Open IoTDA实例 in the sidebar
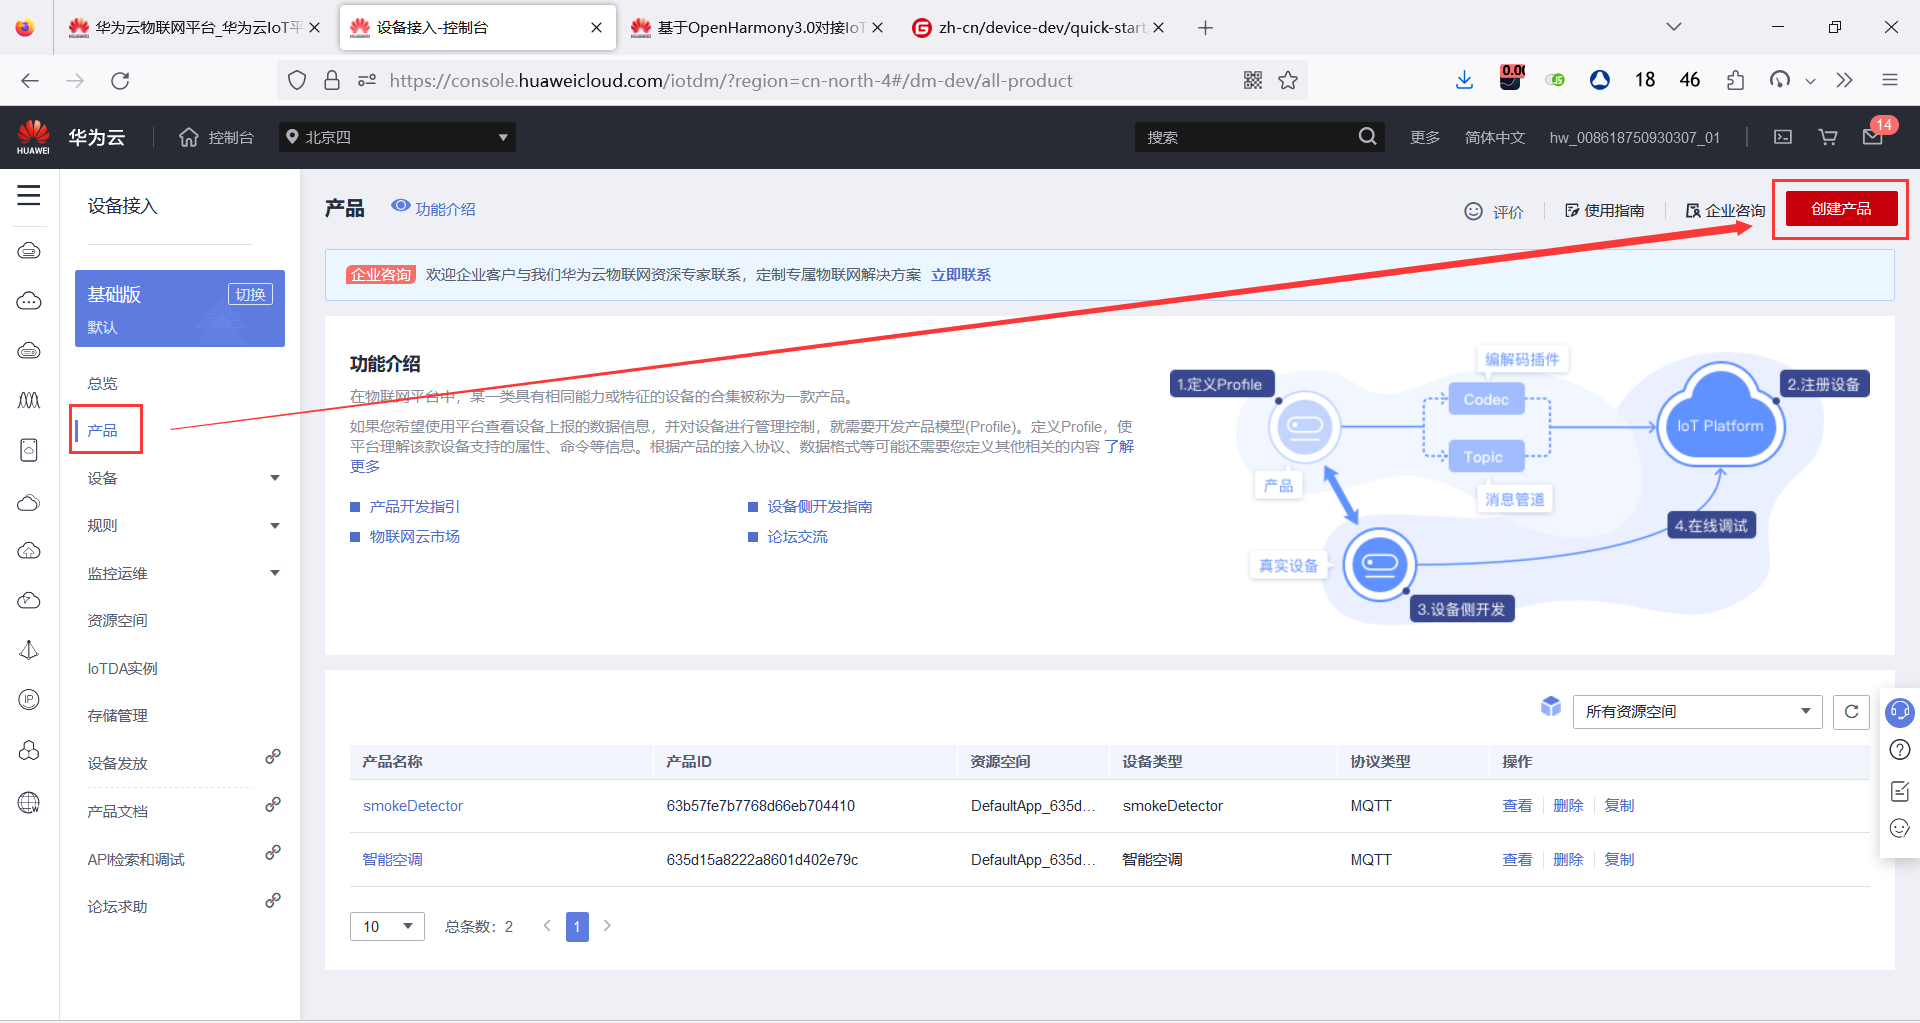This screenshot has width=1920, height=1023. tap(122, 669)
